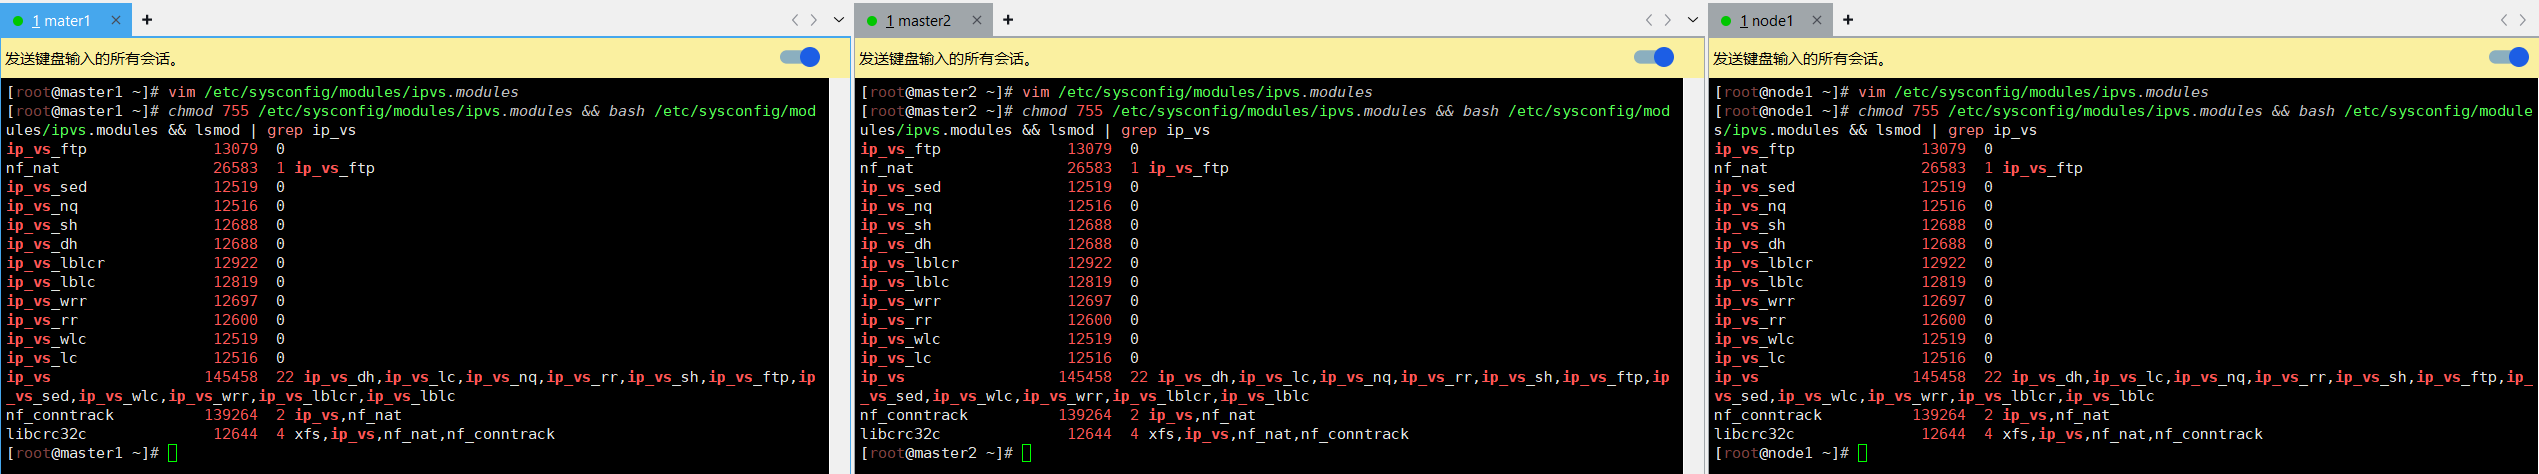
Task: Add new tab beside node1
Action: tap(1848, 20)
